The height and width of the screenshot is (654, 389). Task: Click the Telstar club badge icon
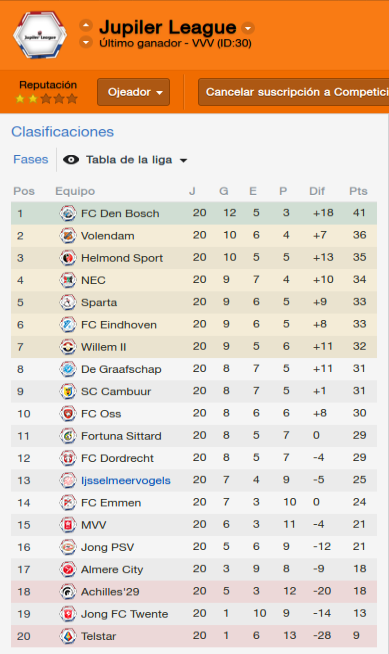(x=68, y=636)
